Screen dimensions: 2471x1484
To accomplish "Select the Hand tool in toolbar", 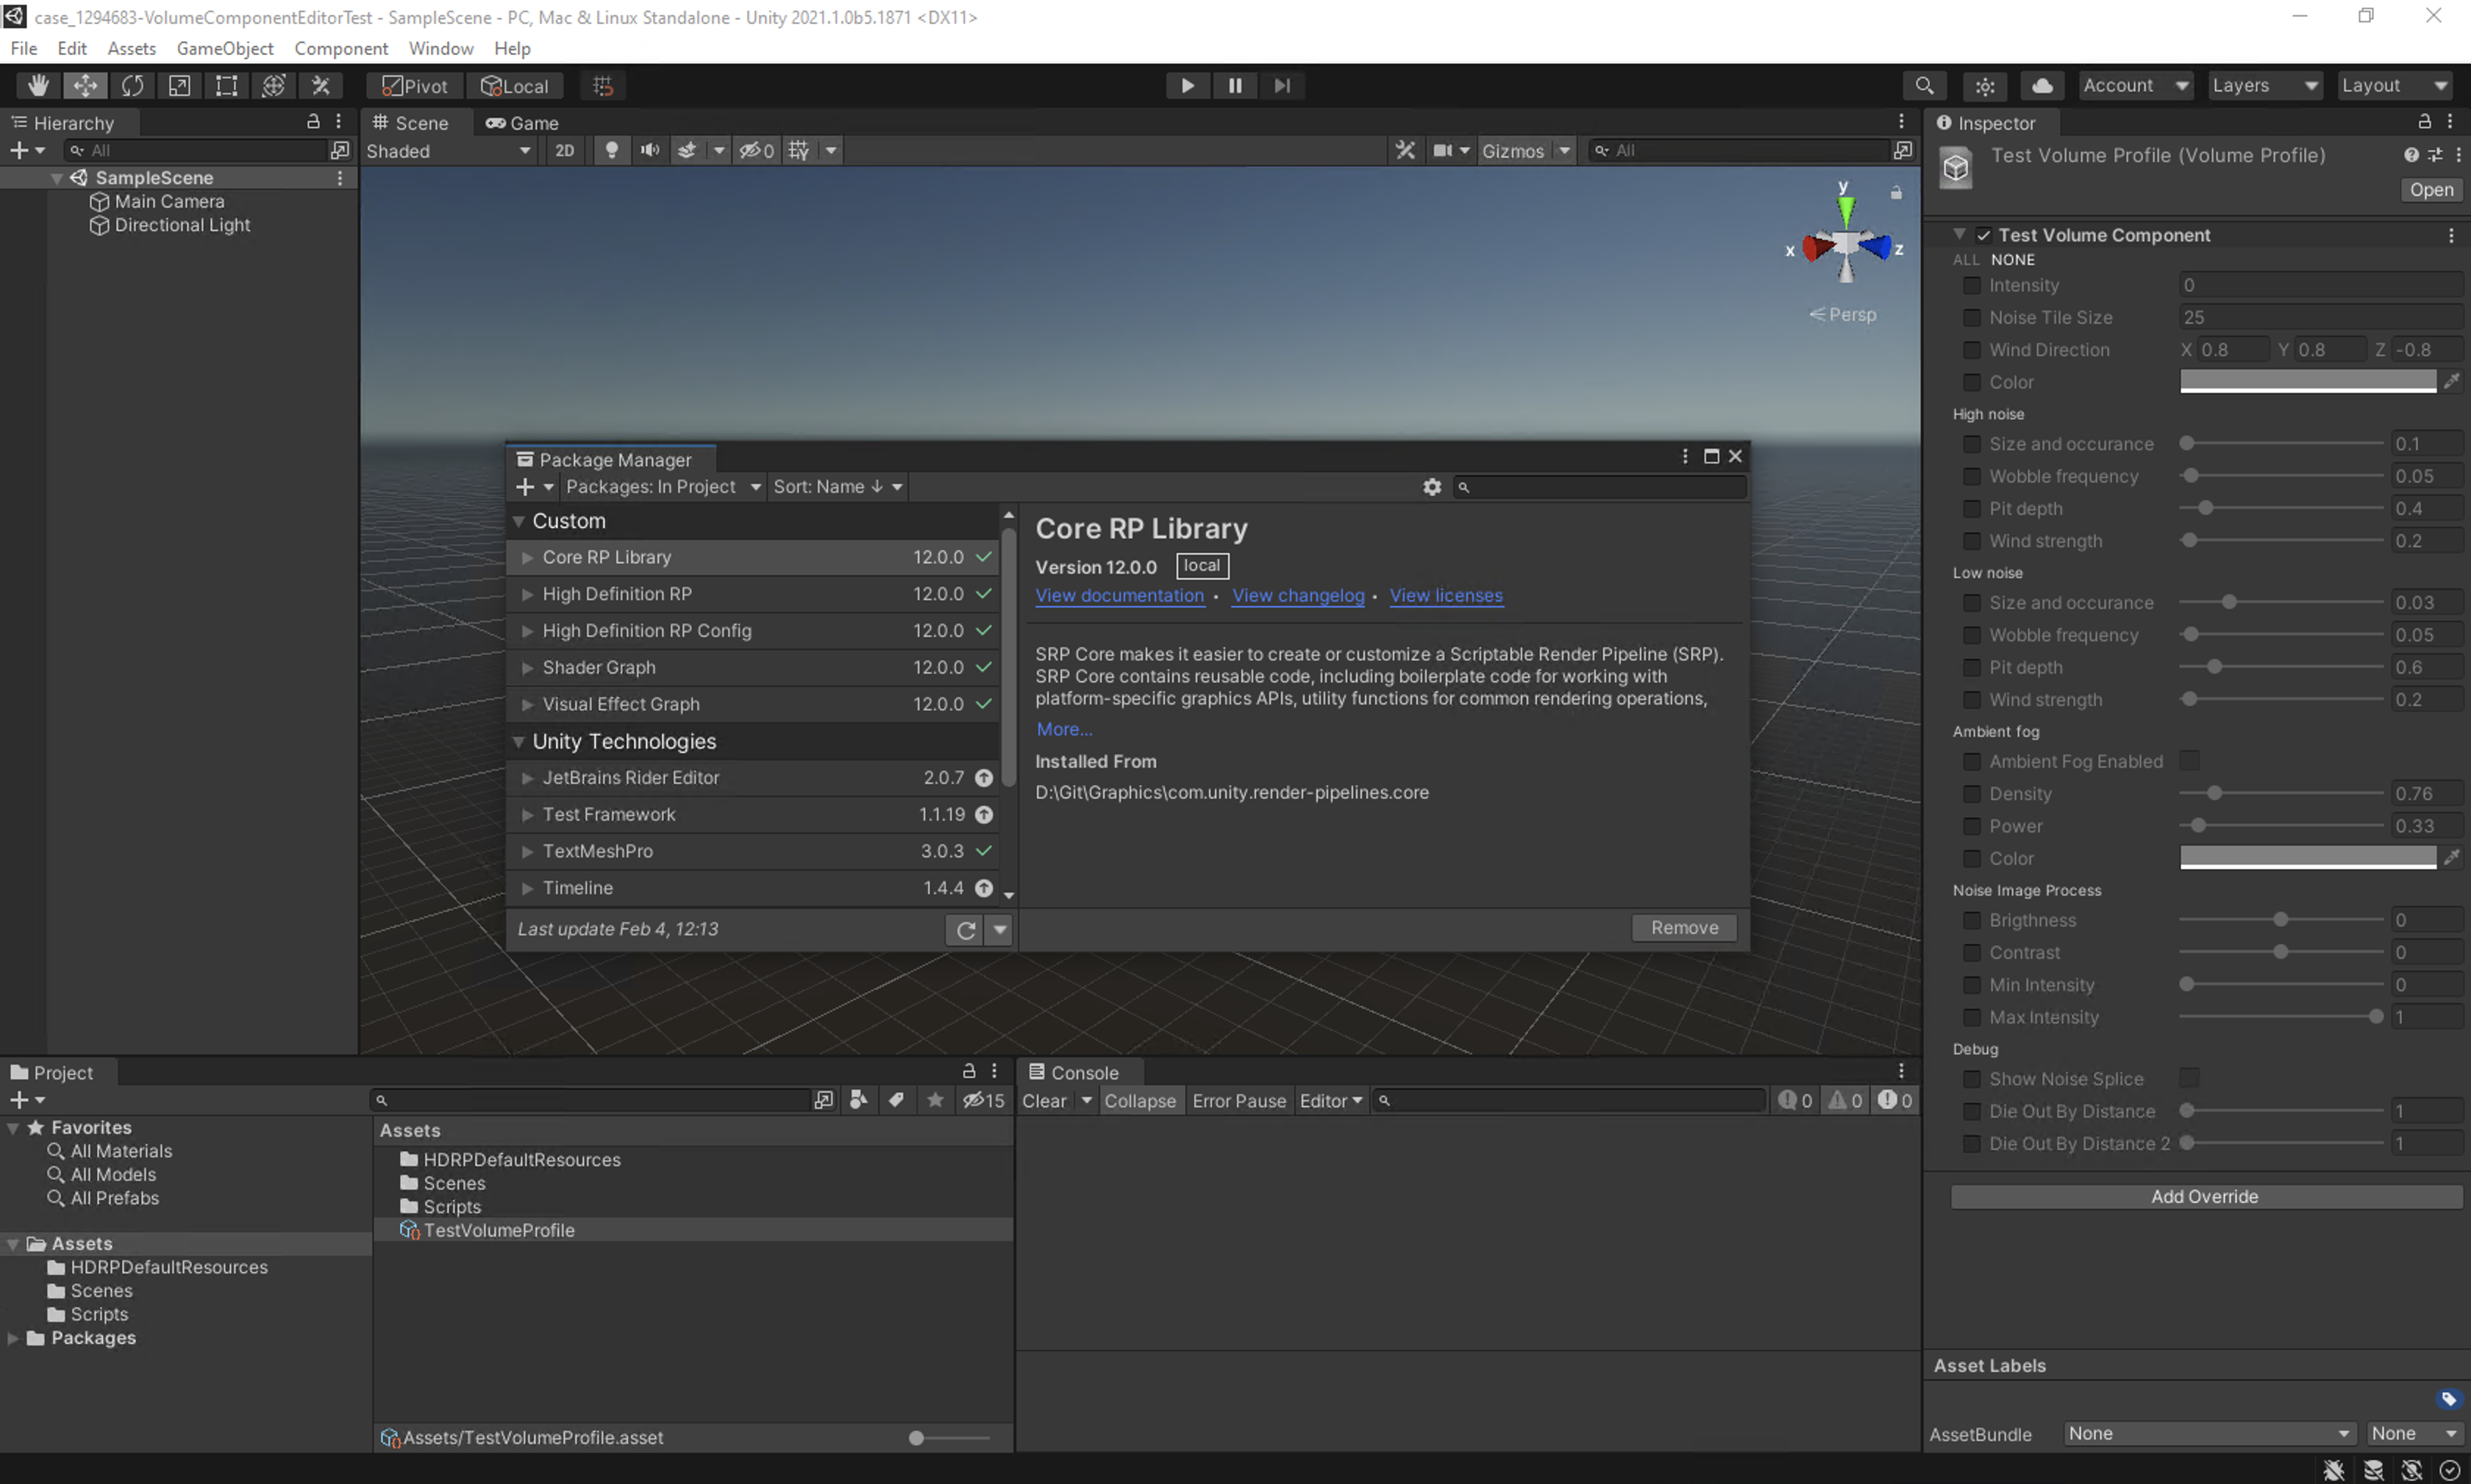I will click(x=38, y=86).
